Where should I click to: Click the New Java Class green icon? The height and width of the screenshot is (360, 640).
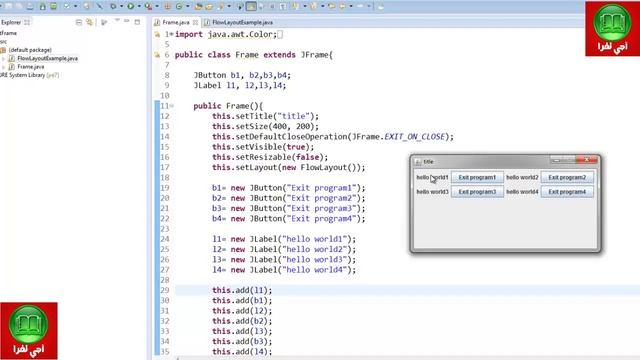click(x=179, y=6)
